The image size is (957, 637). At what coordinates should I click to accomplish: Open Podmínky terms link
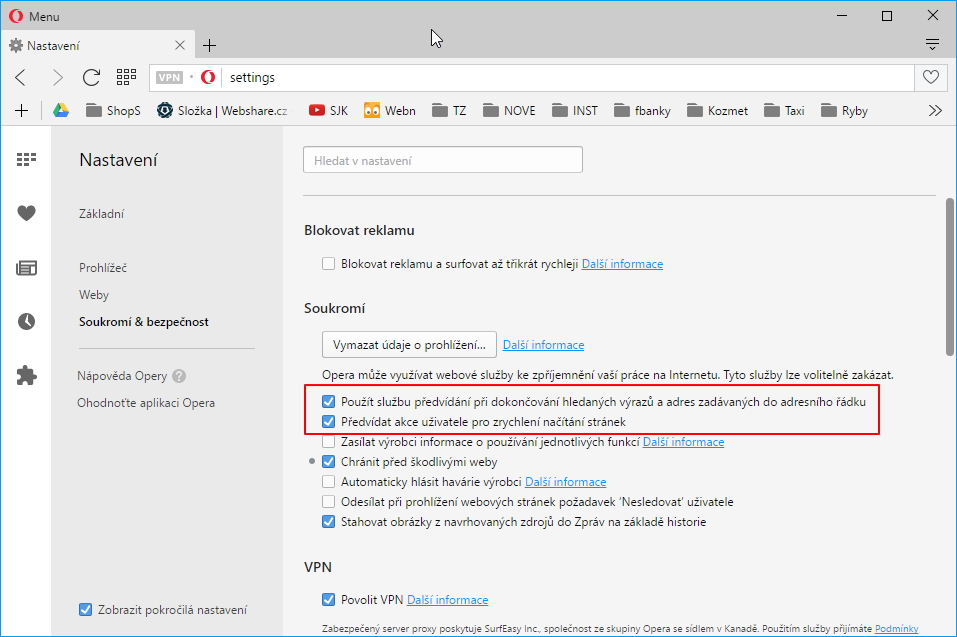click(897, 628)
